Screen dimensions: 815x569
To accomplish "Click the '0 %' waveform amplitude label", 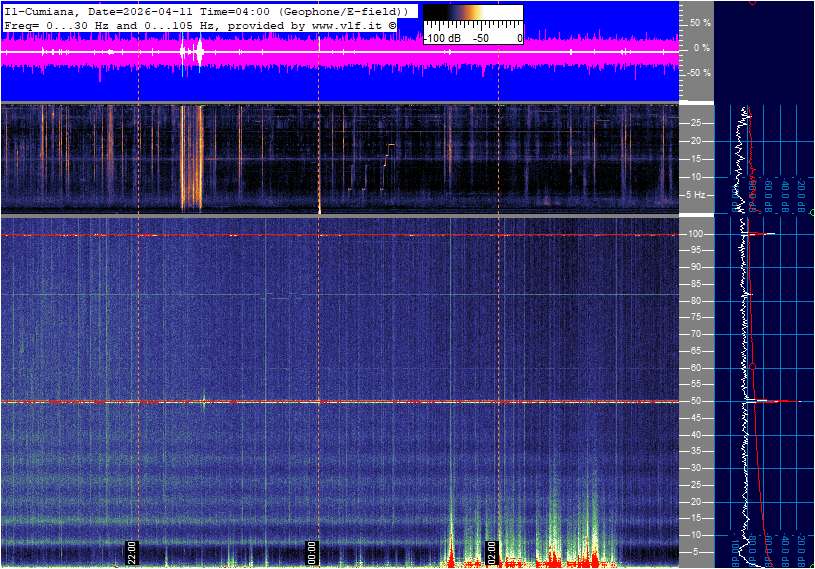I will tap(702, 48).
